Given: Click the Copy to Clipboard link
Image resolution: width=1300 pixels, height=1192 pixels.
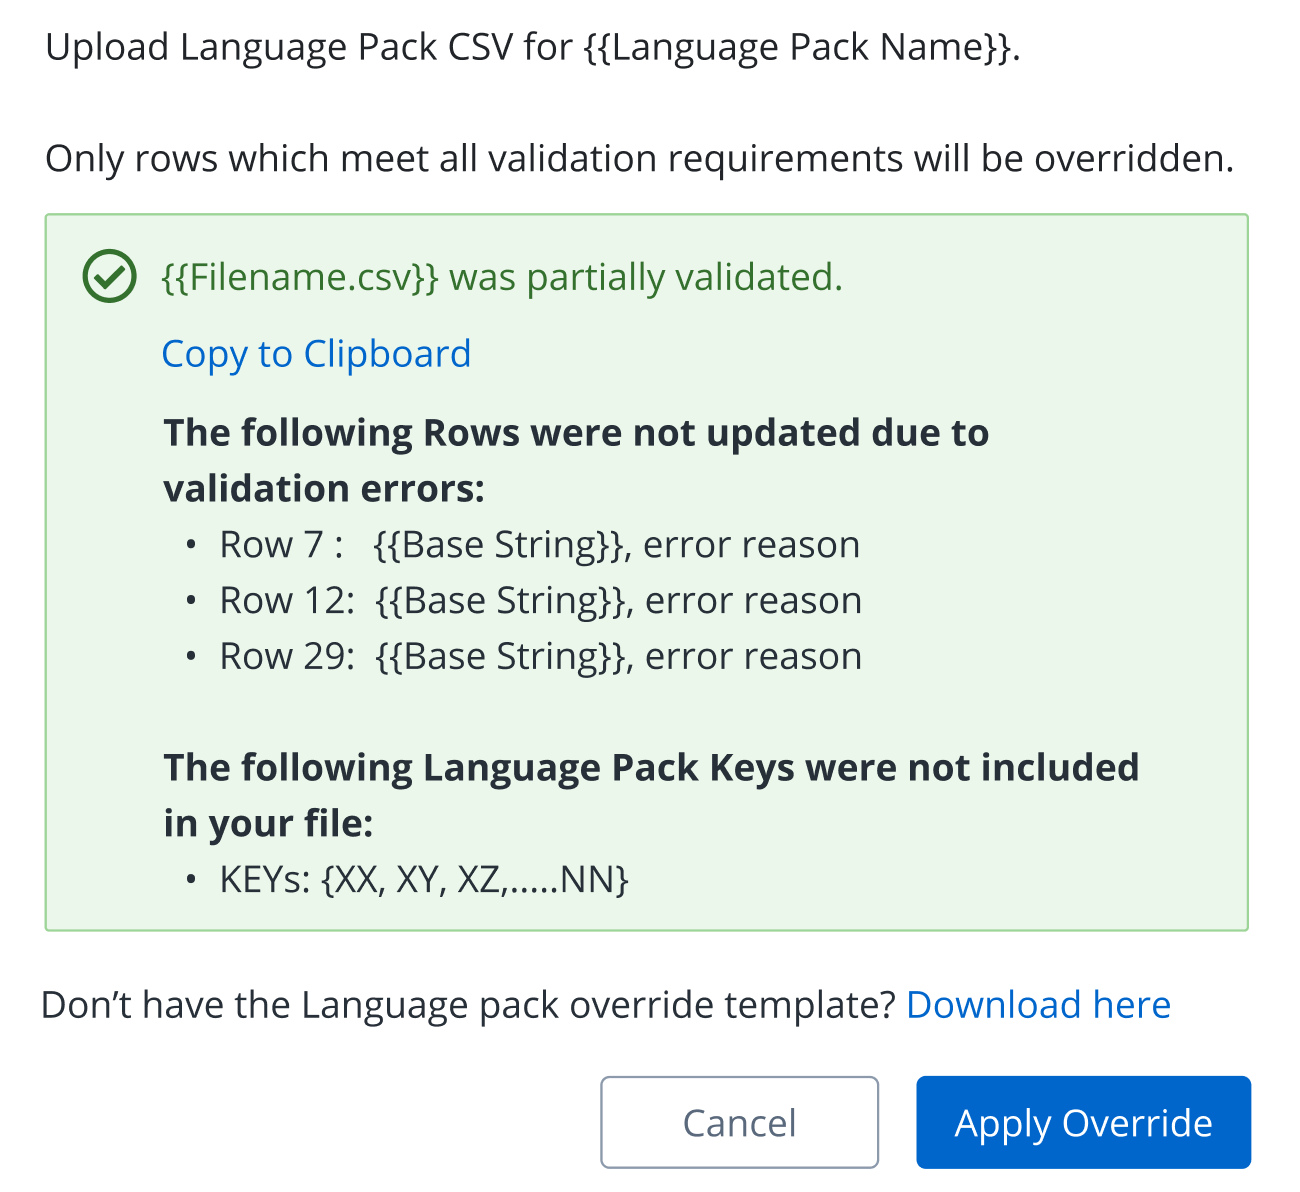Looking at the screenshot, I should coord(316,354).
